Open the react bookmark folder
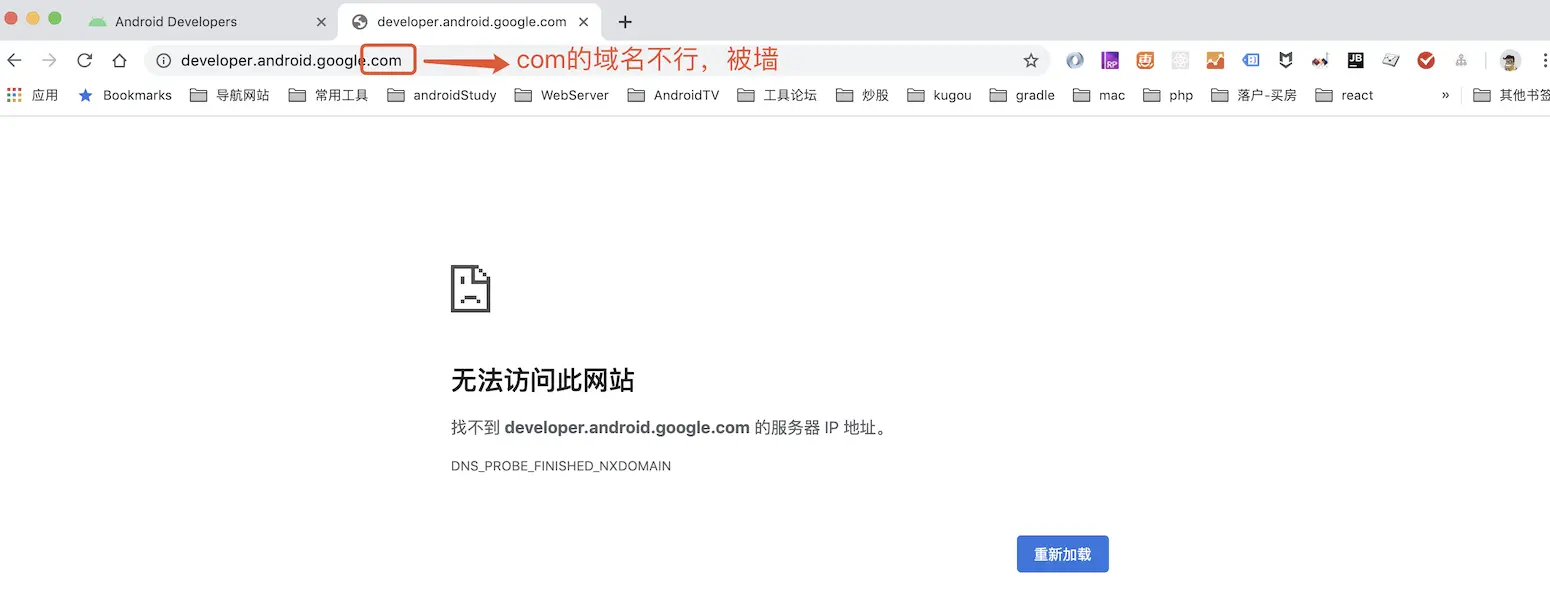The image size is (1550, 600). tap(1344, 95)
